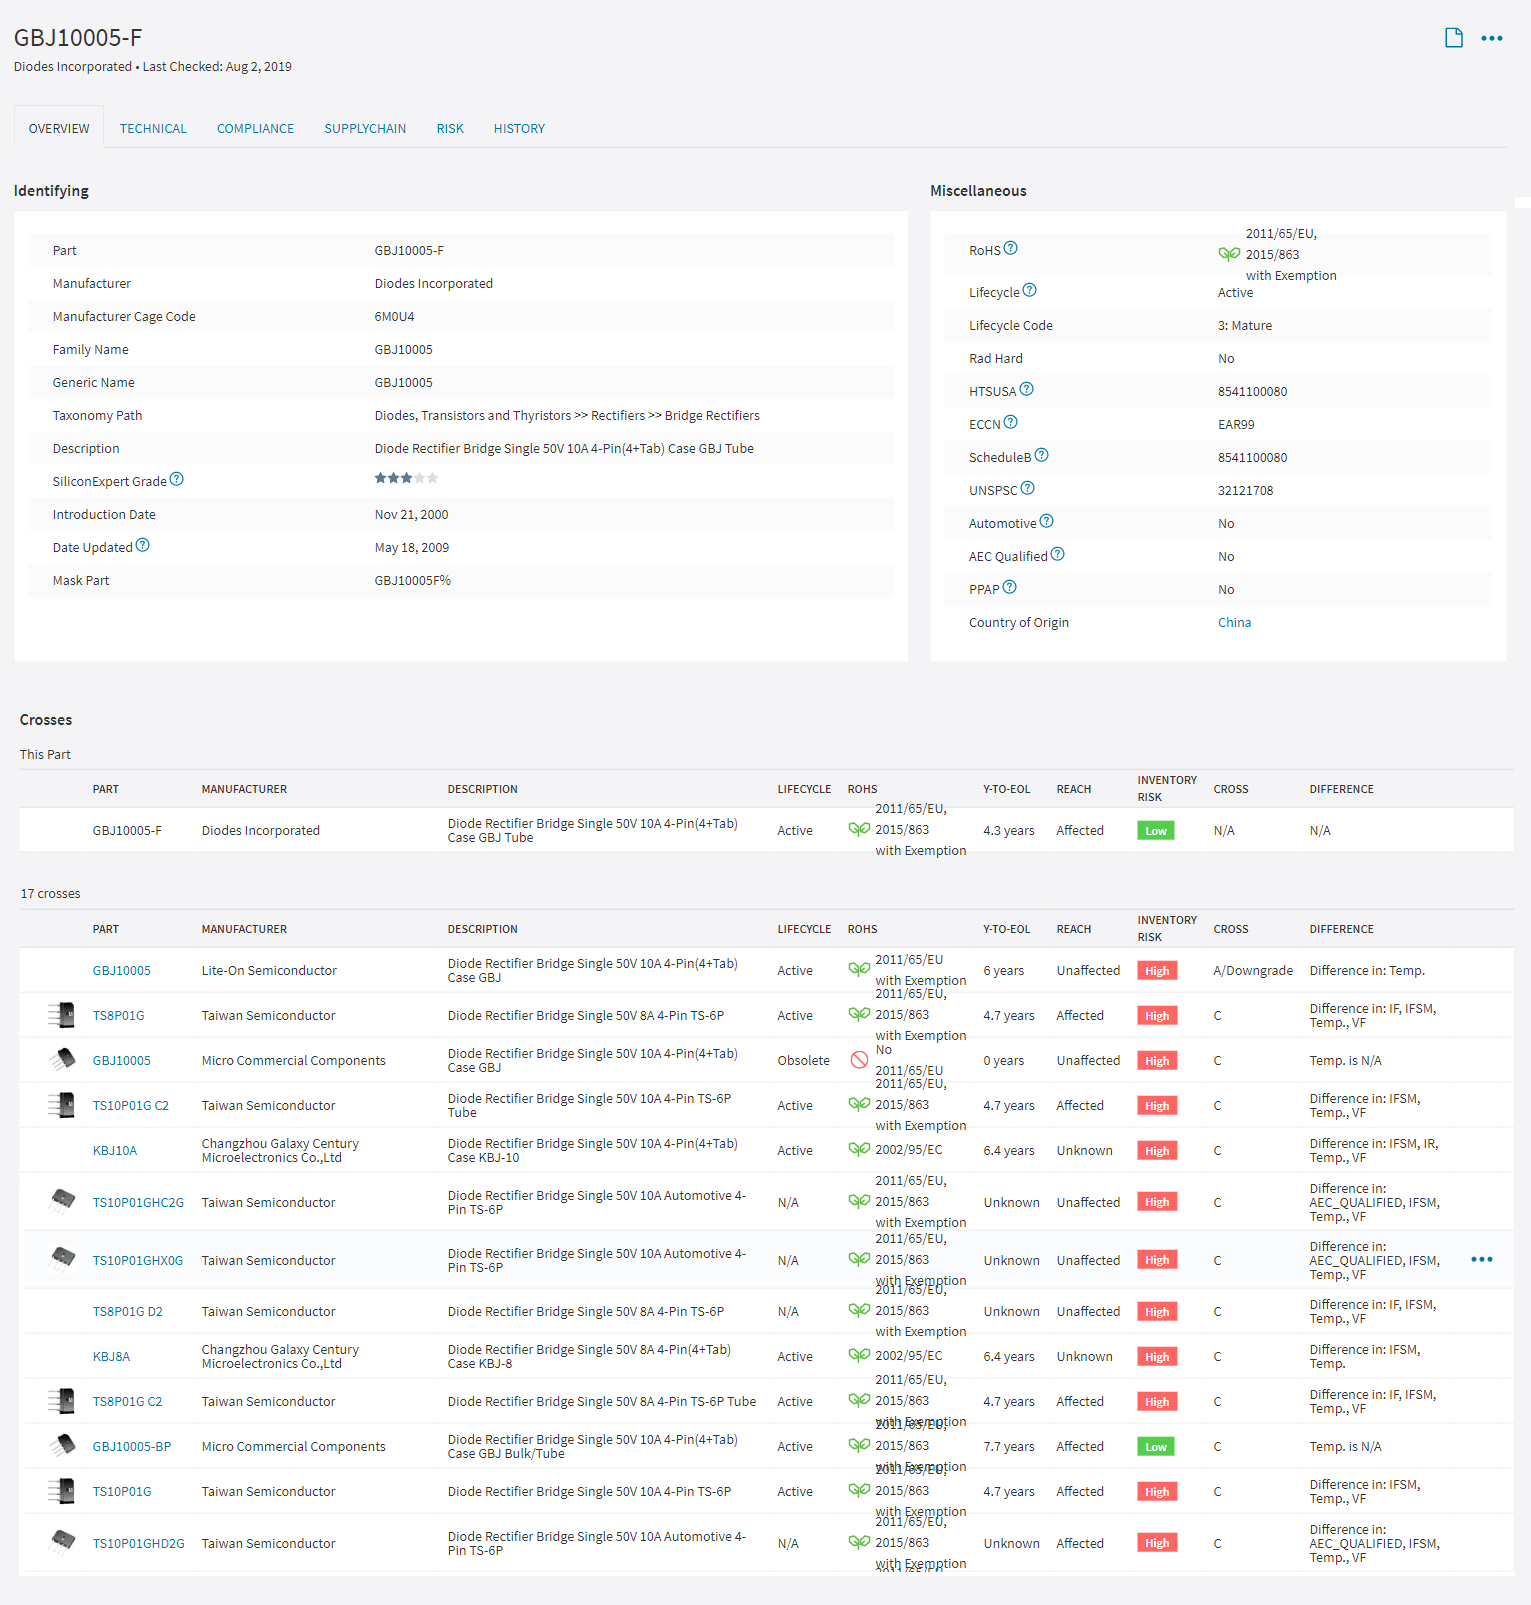Image resolution: width=1531 pixels, height=1605 pixels.
Task: Click the 7.7 years Y-to-EOL cell
Action: (x=1011, y=1446)
